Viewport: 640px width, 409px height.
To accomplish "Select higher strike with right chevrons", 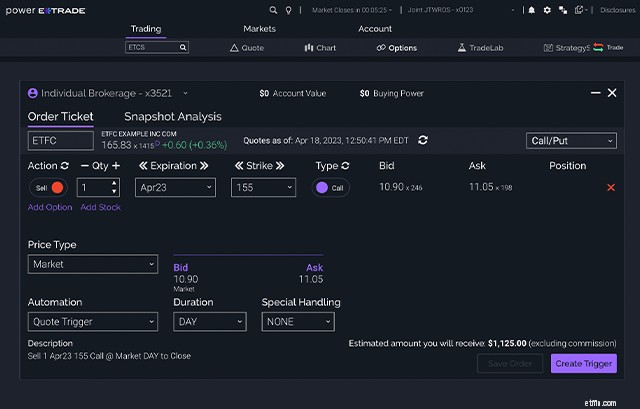I will click(x=280, y=166).
